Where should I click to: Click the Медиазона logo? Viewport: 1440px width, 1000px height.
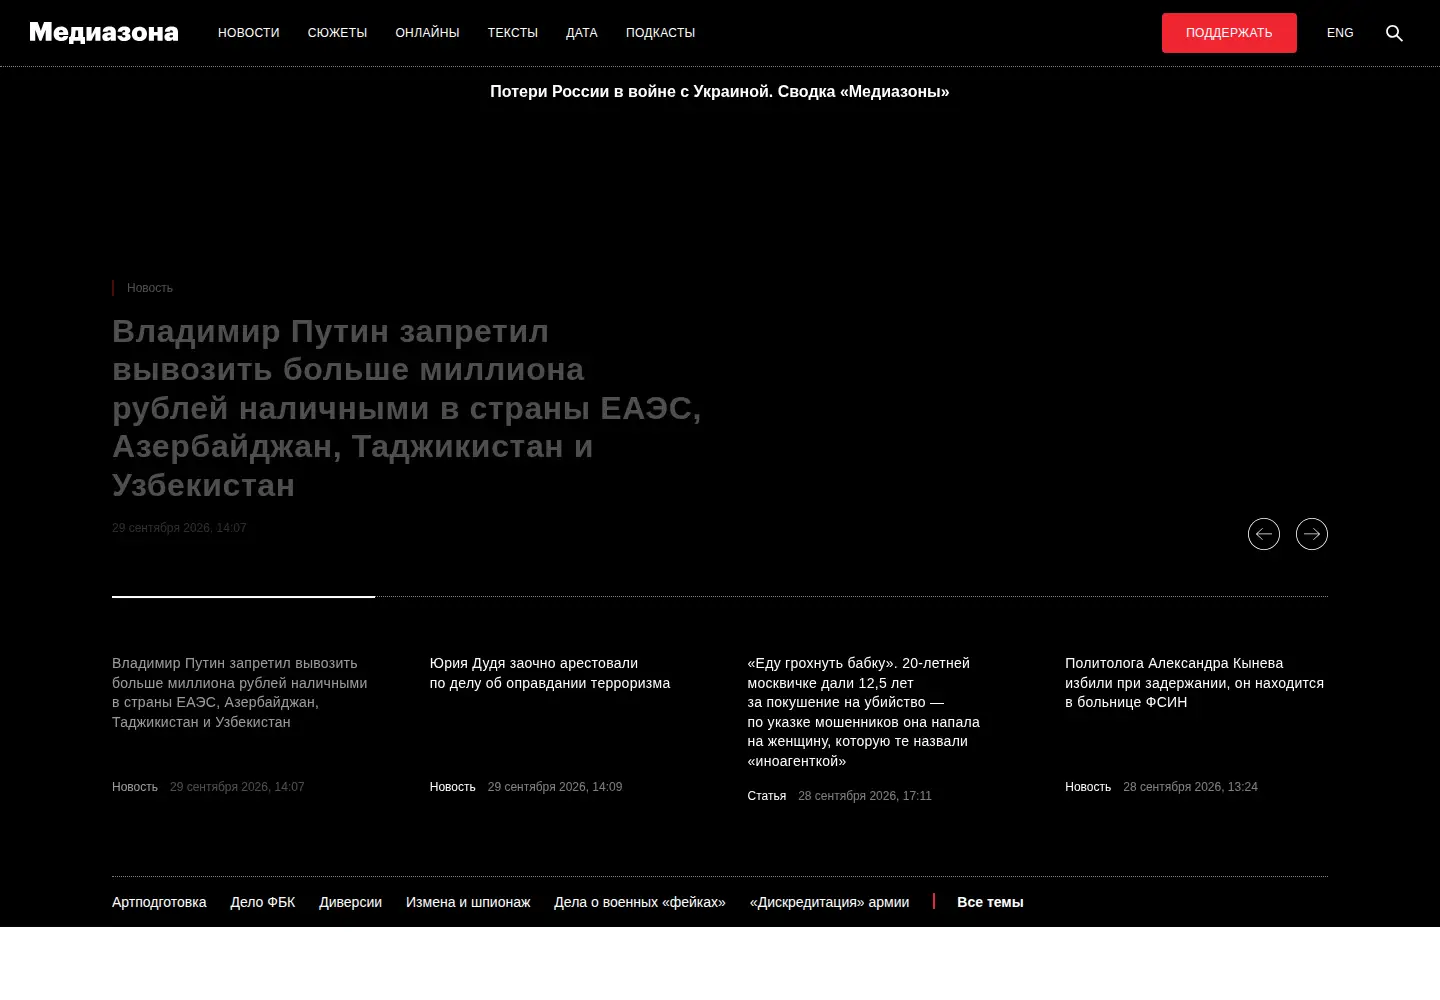[x=104, y=33]
